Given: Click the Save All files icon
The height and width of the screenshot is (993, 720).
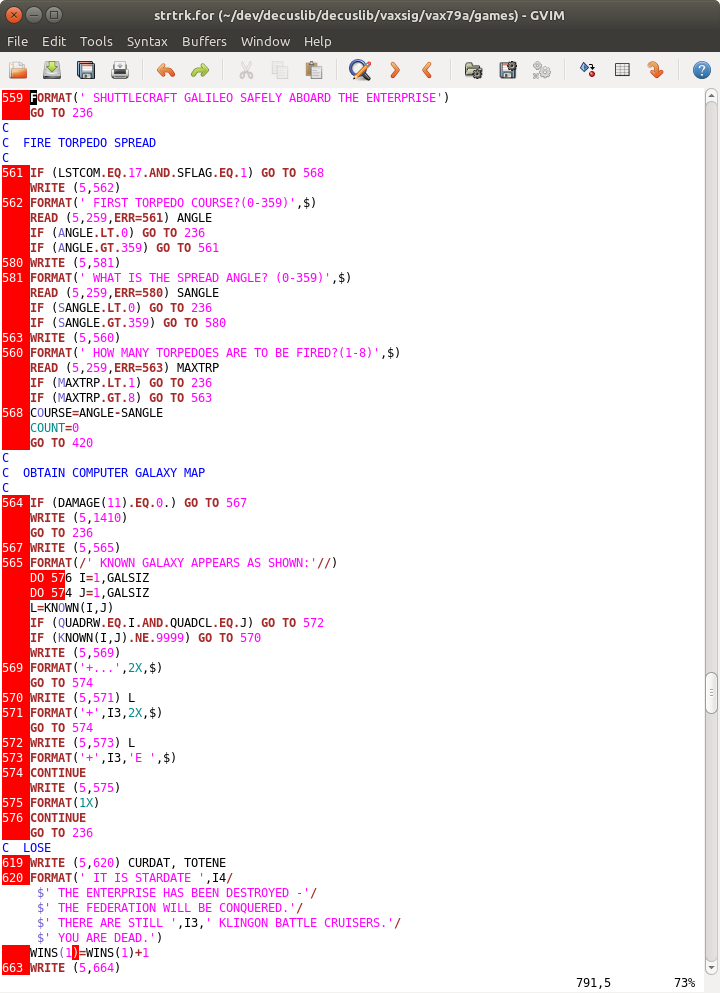Looking at the screenshot, I should 86,70.
